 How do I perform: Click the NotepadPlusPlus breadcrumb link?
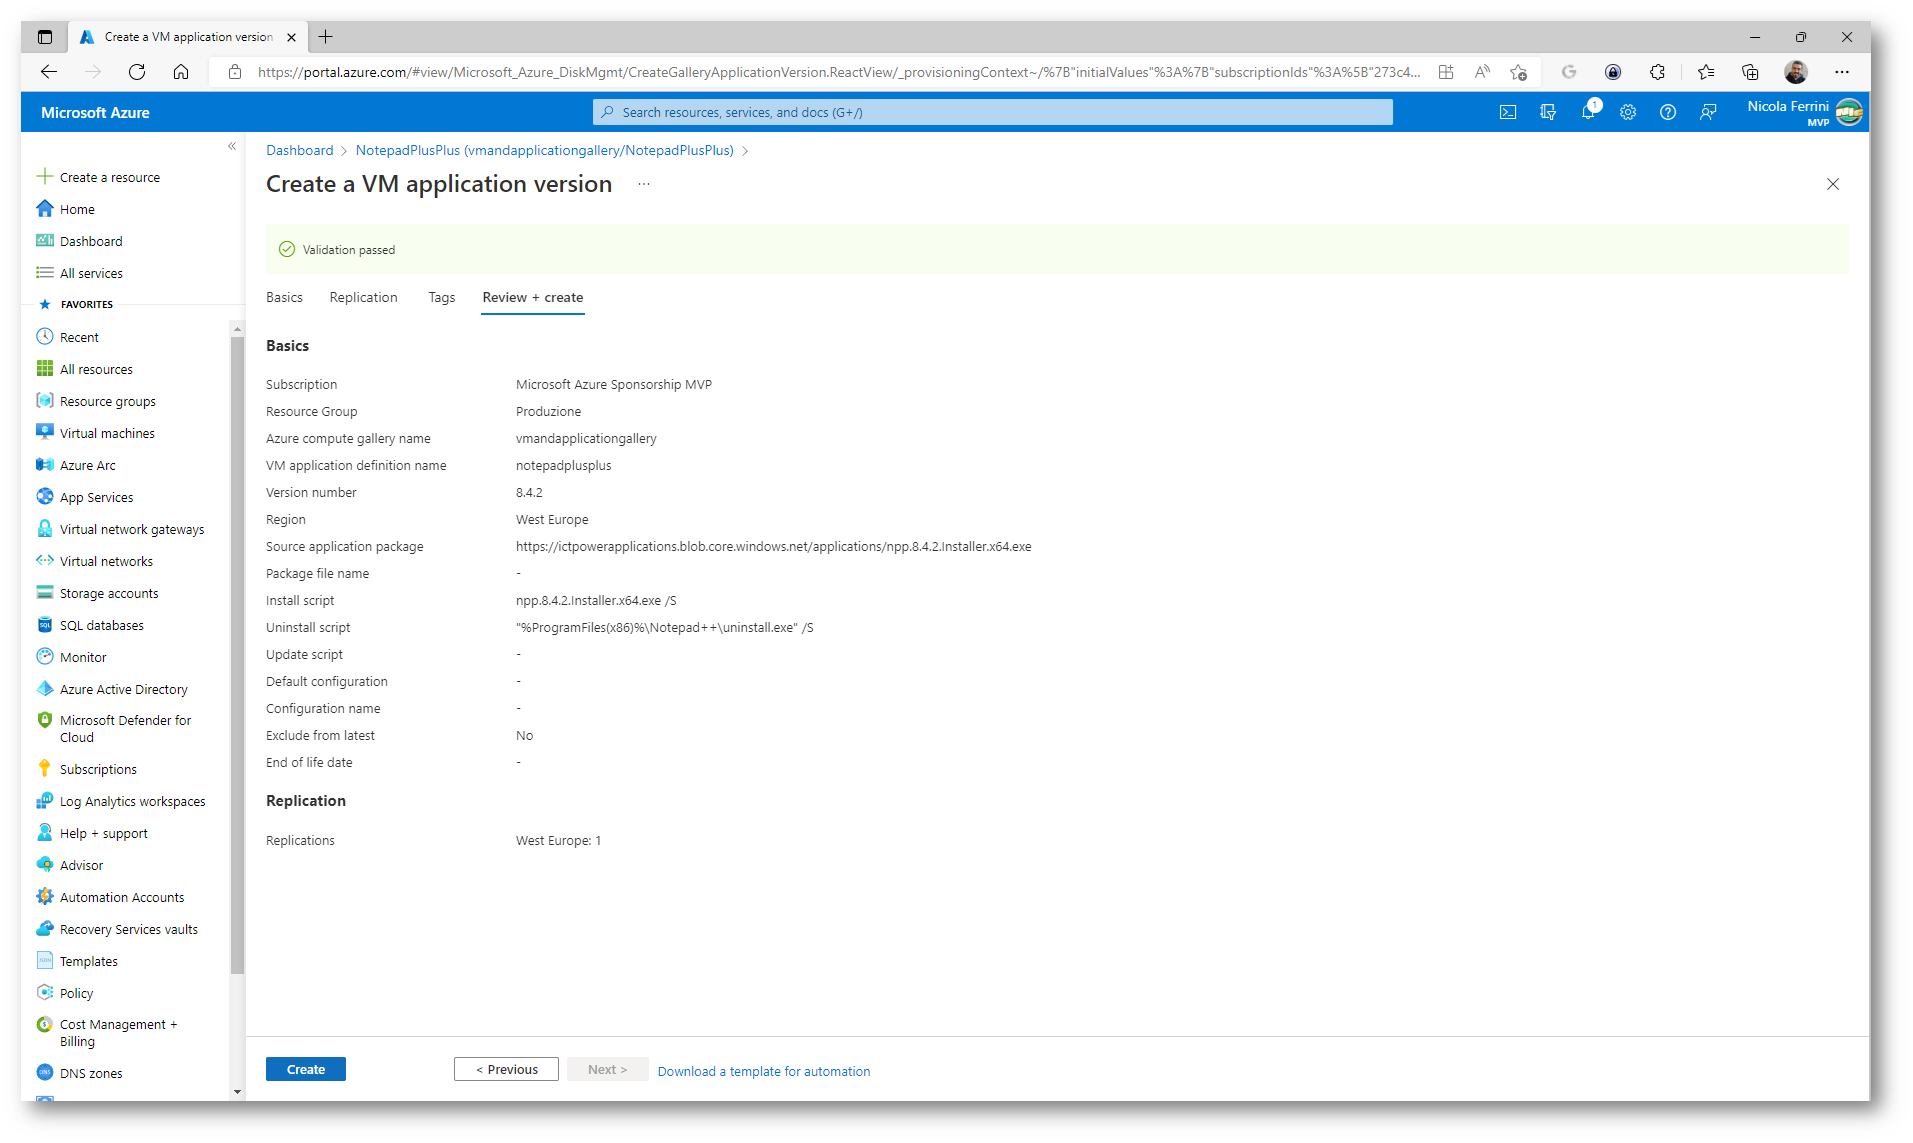pos(545,150)
